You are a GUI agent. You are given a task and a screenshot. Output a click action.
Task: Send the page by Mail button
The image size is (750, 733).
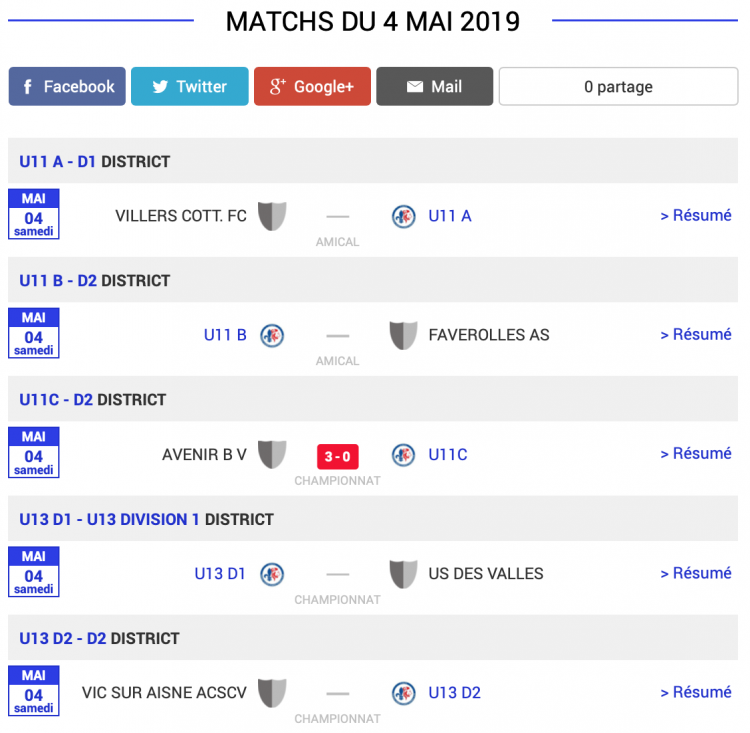434,87
